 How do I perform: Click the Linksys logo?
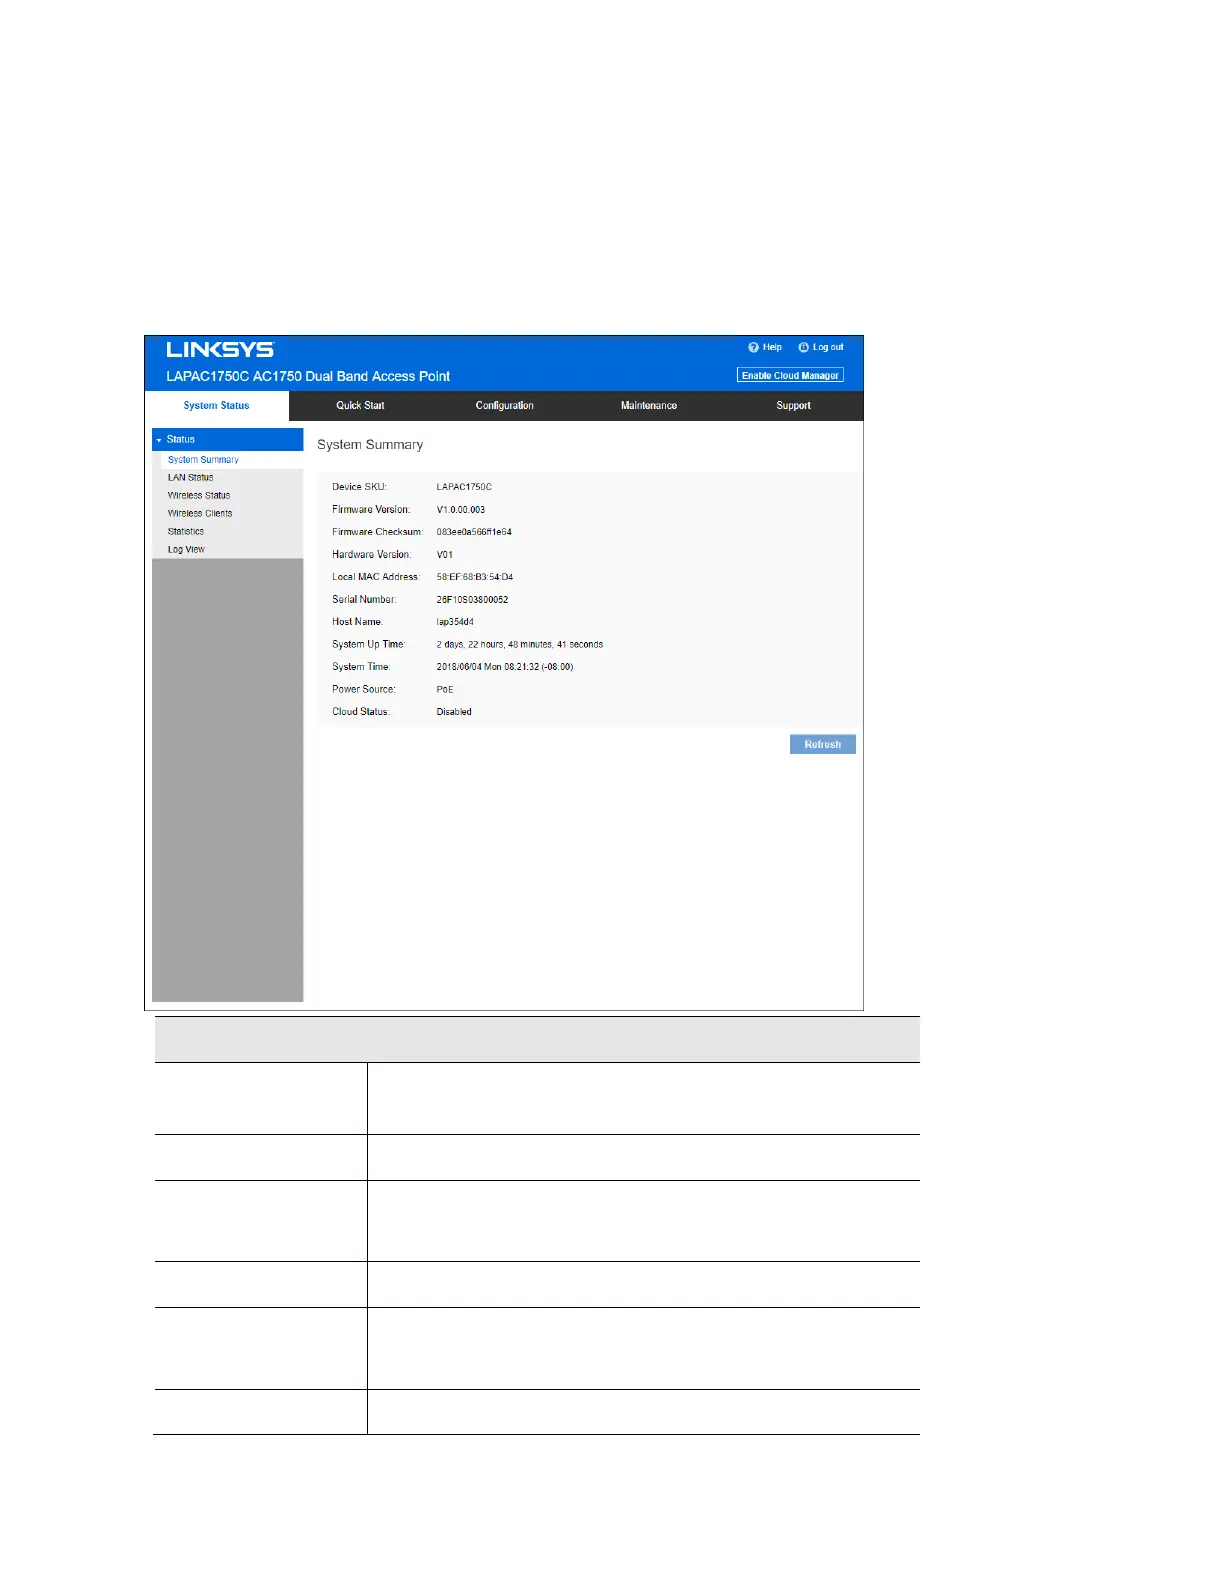(220, 349)
